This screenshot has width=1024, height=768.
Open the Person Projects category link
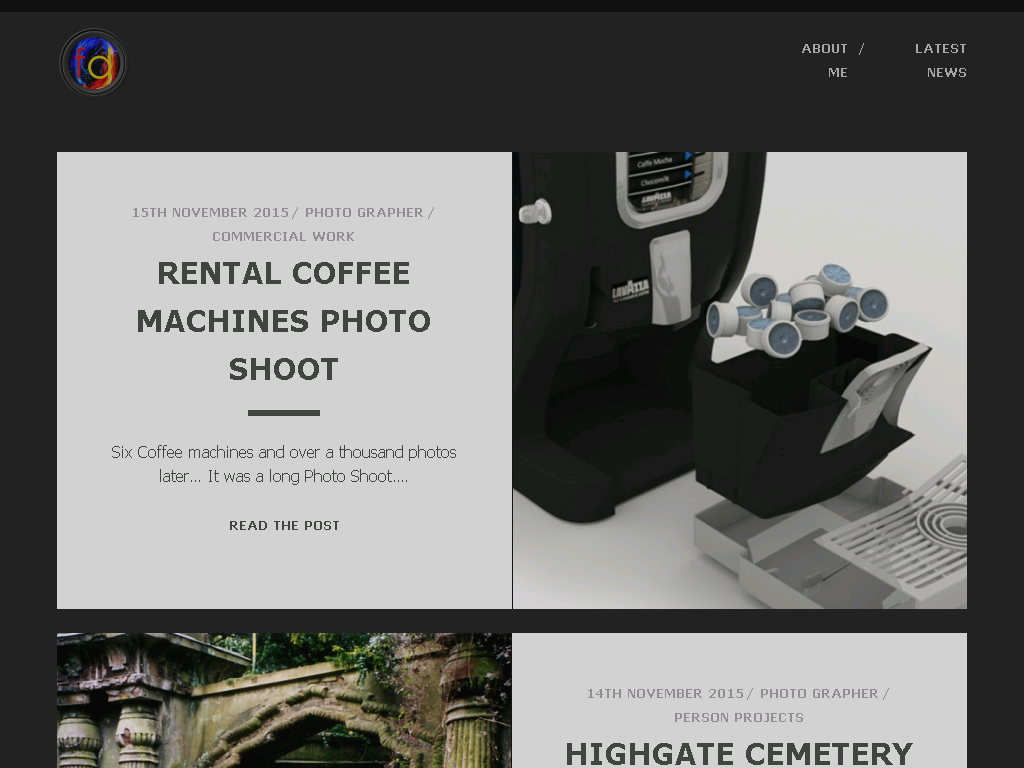click(739, 718)
